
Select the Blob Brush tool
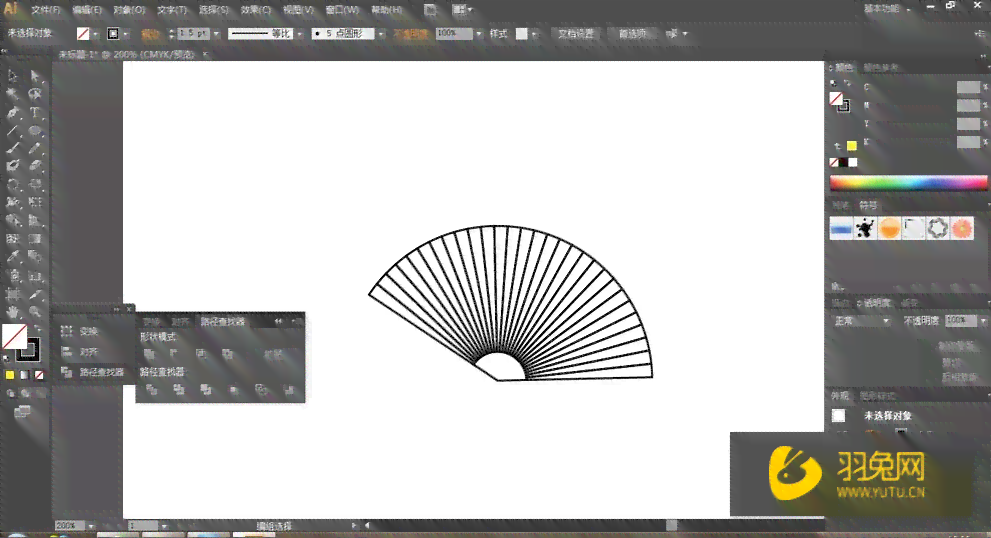13,166
